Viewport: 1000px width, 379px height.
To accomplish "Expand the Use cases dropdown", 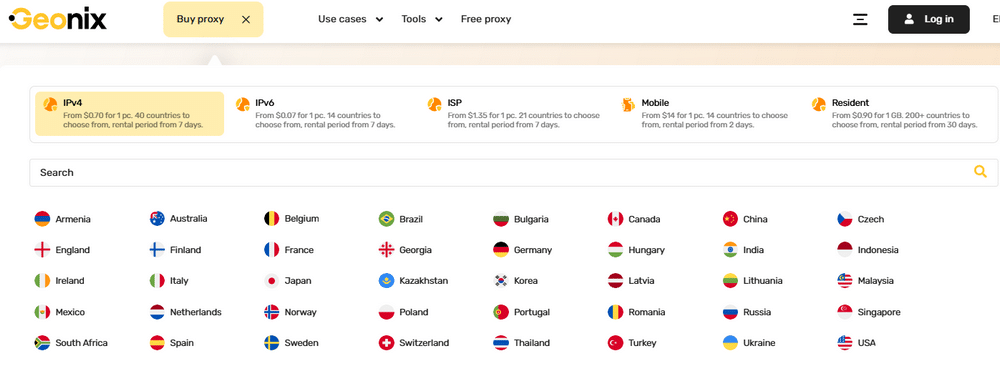I will [350, 19].
